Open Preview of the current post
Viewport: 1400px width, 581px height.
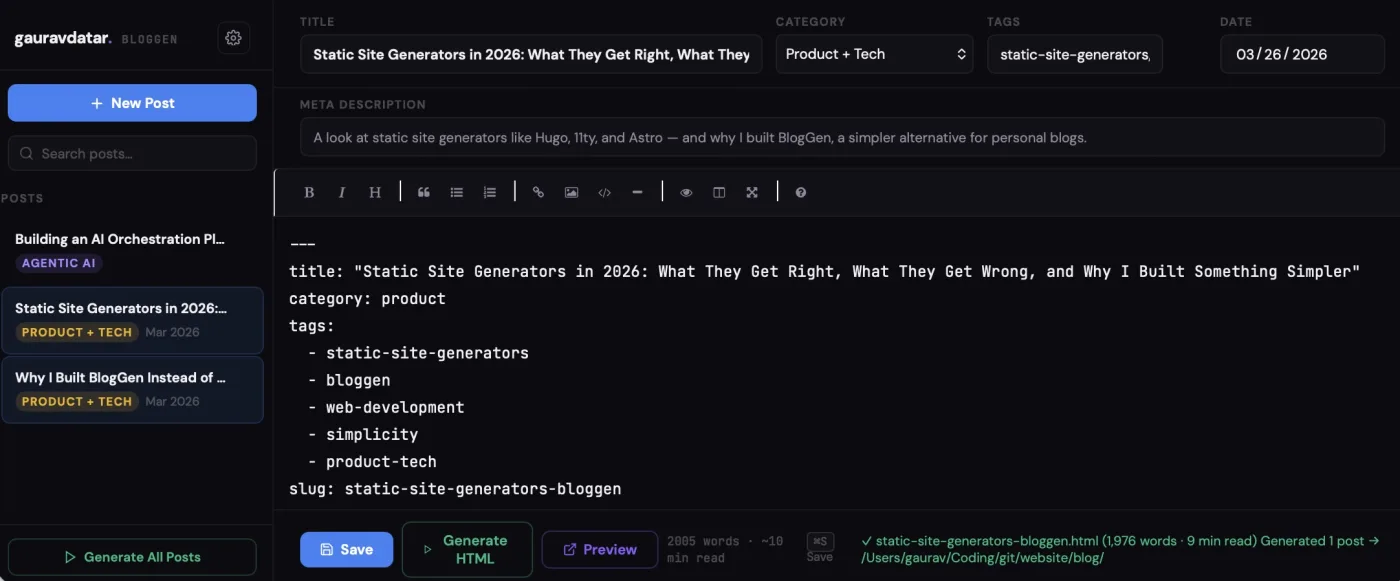[x=599, y=549]
